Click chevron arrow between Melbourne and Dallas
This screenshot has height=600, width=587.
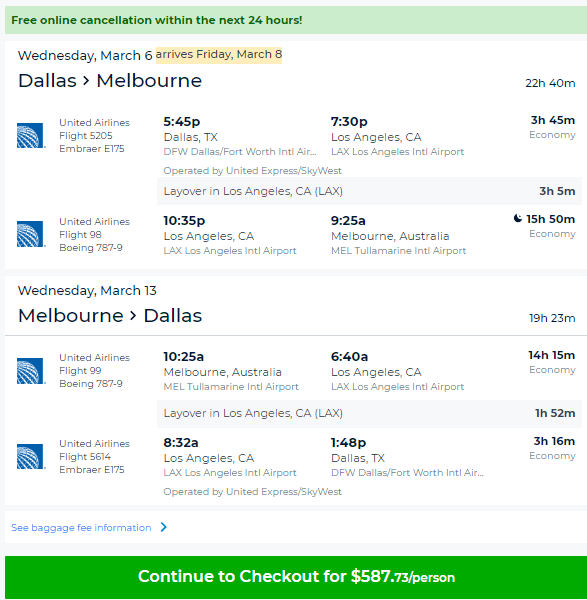click(x=133, y=316)
